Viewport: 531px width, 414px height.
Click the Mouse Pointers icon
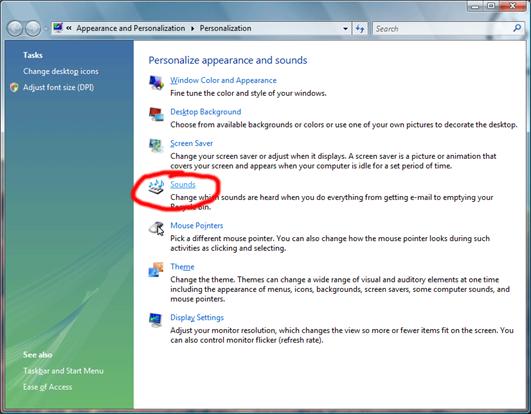click(x=156, y=228)
